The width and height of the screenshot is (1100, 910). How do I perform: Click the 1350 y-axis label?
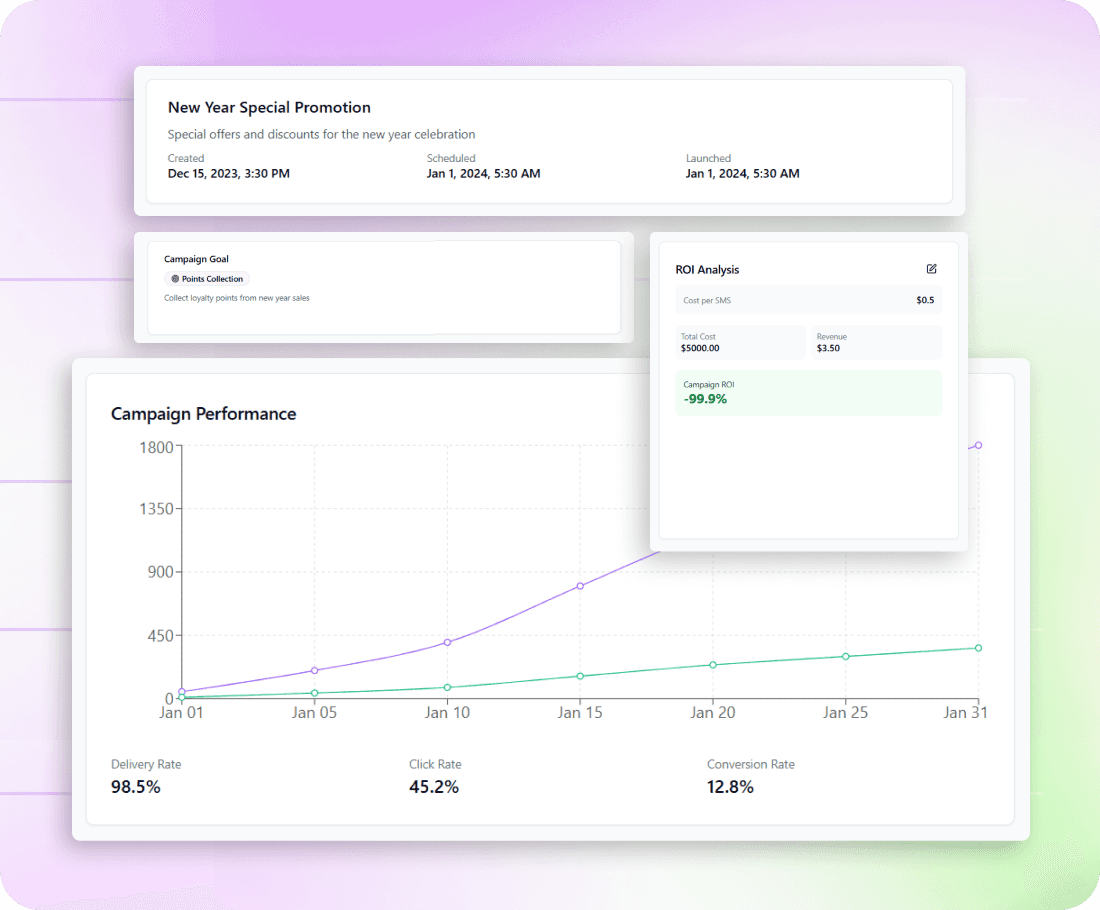[156, 509]
